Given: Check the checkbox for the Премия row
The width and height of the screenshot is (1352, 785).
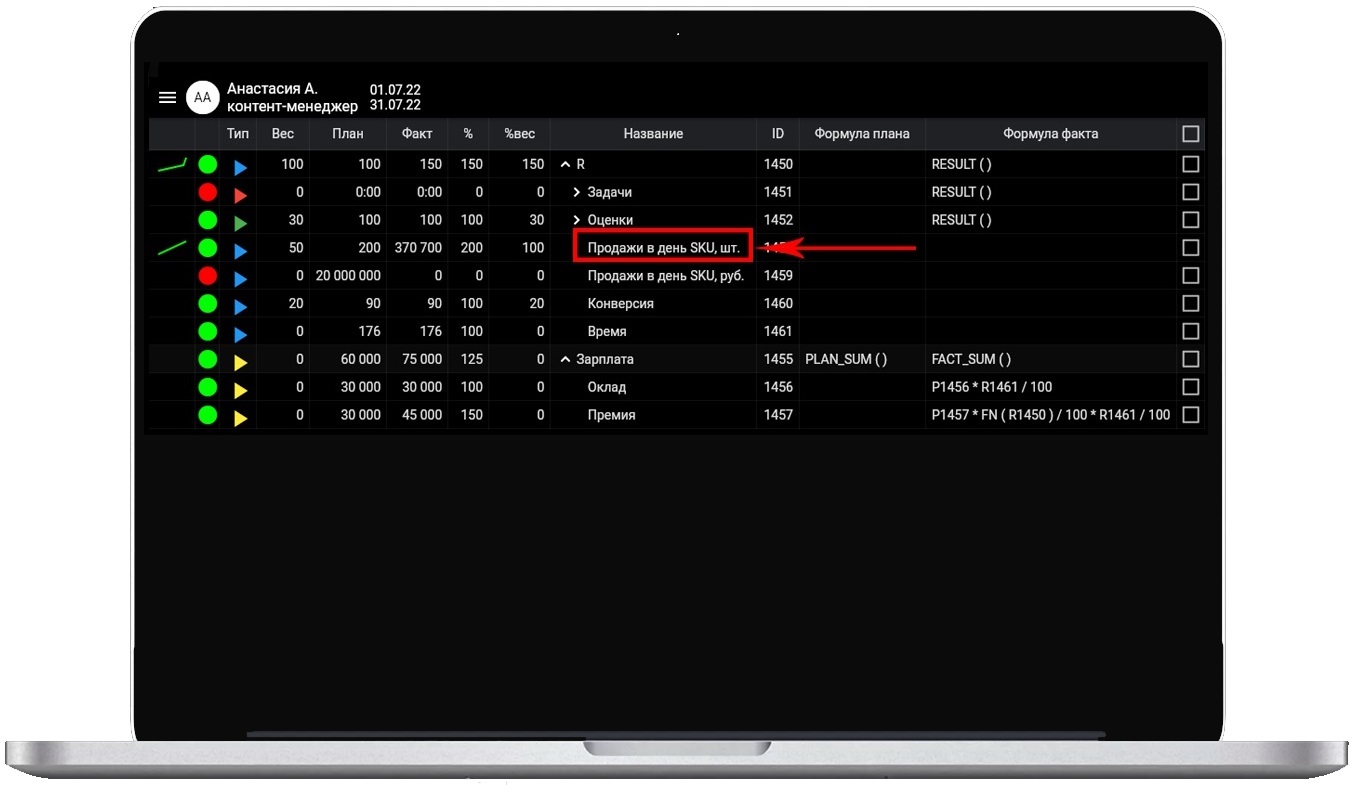Looking at the screenshot, I should click(1190, 415).
